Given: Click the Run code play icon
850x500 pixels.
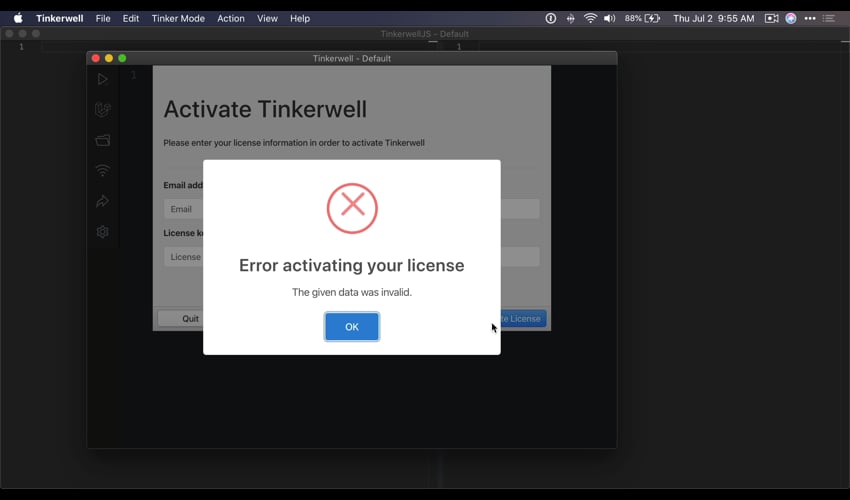Looking at the screenshot, I should coord(102,79).
